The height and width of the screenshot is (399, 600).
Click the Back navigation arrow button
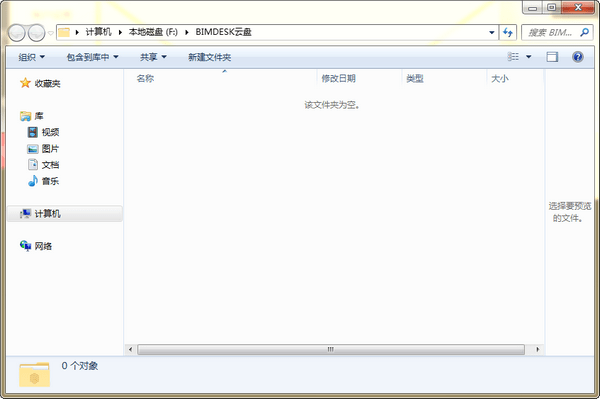coord(17,33)
